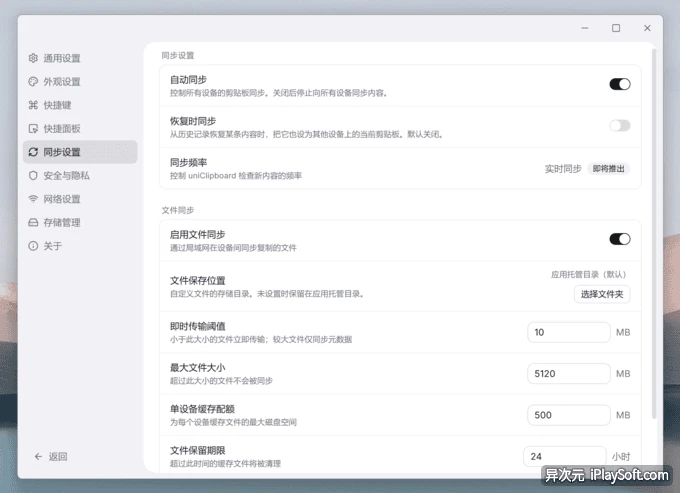Screen dimensions: 680x493
Task: Go to 安全与隐私 settings
Action: 80,175
